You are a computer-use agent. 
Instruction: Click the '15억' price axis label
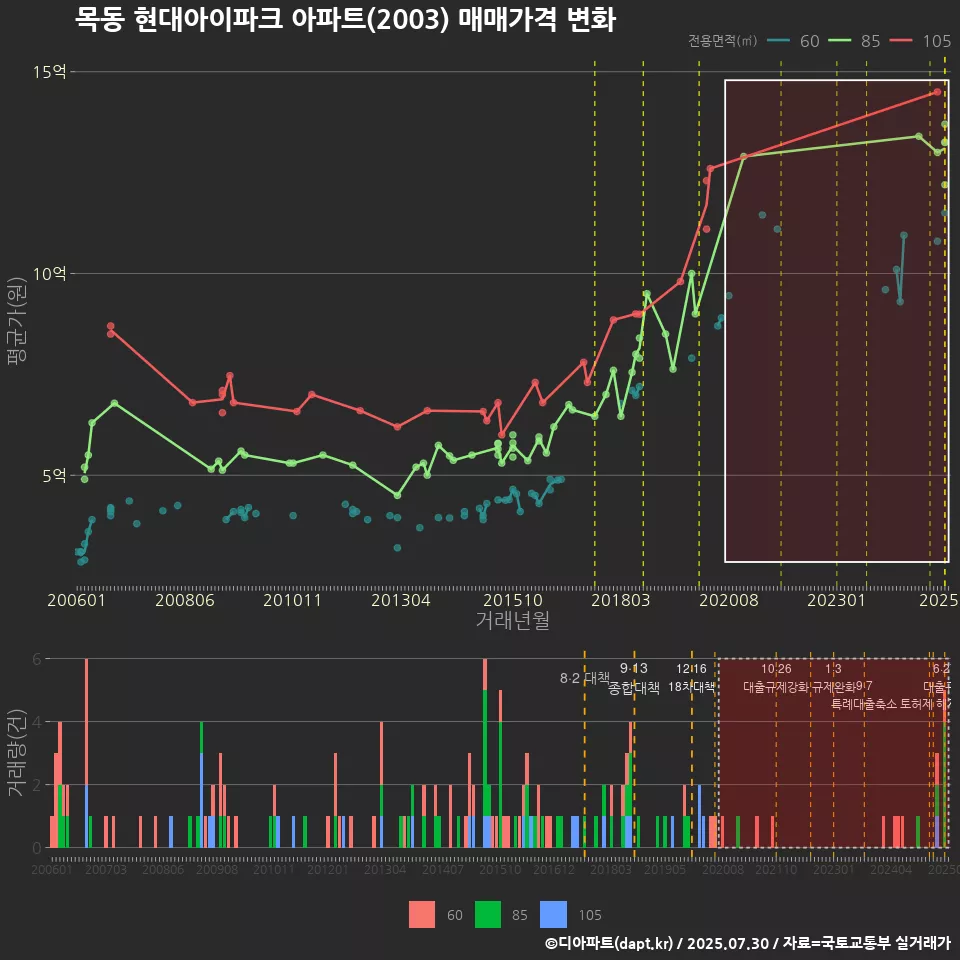50,72
